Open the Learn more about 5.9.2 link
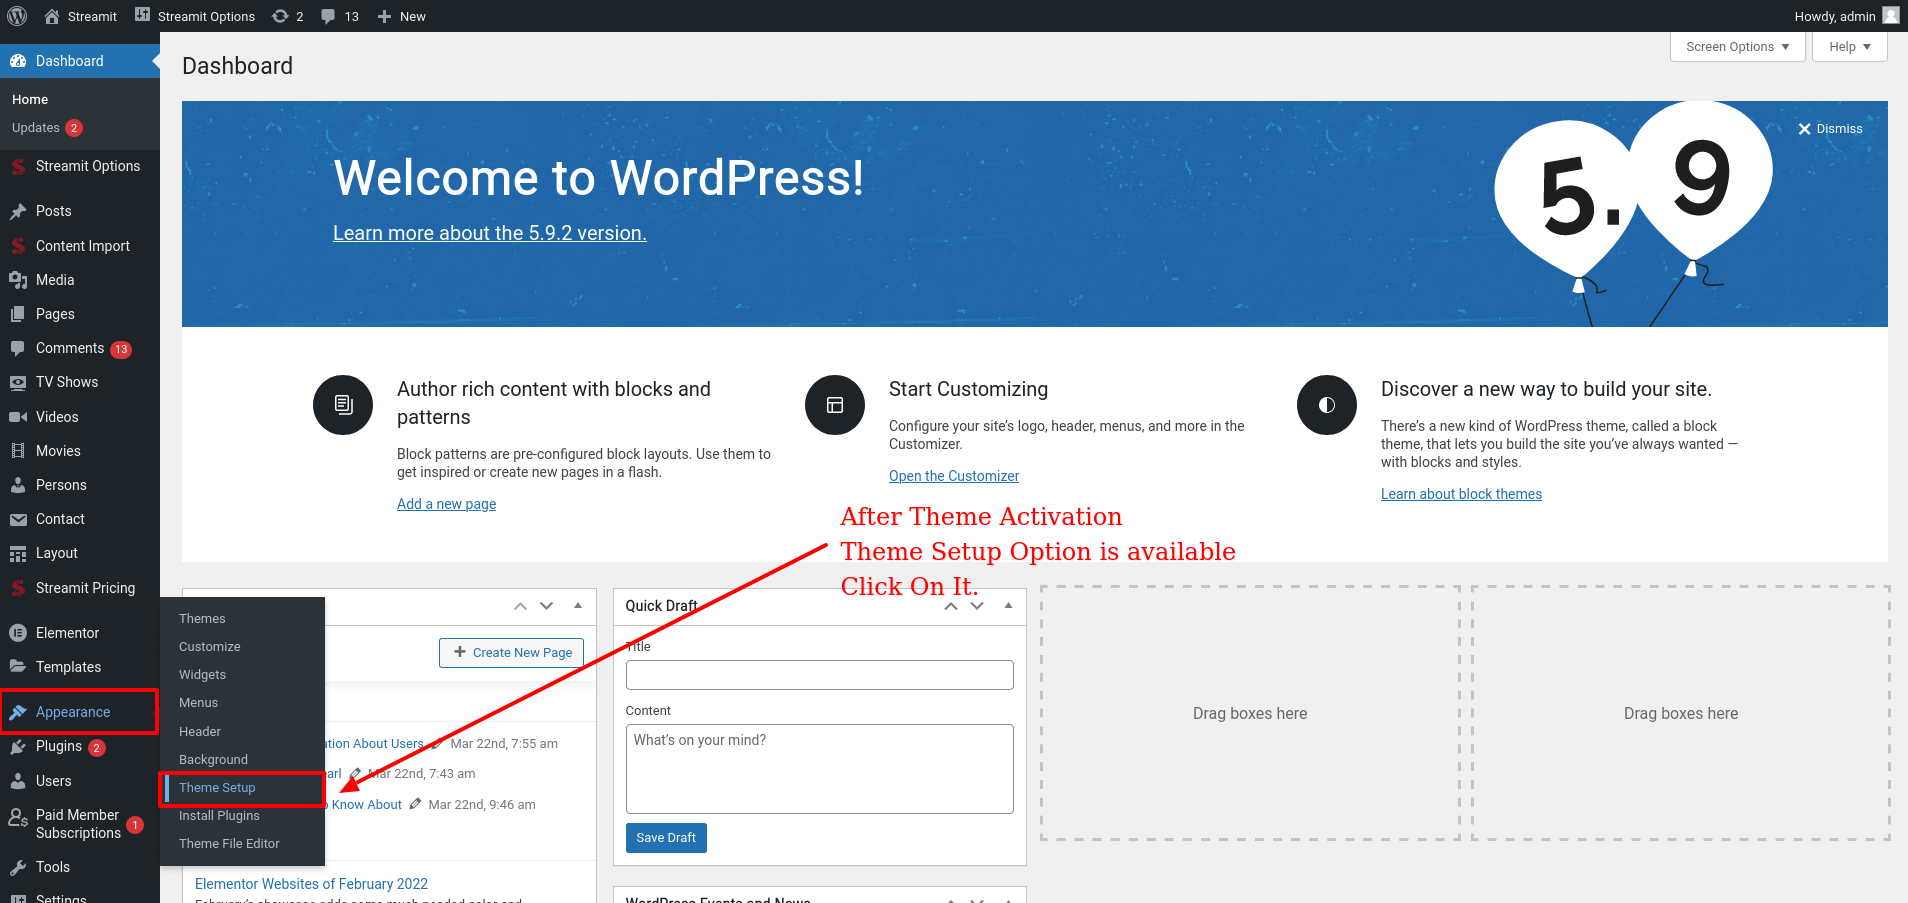The width and height of the screenshot is (1908, 903). coord(490,233)
